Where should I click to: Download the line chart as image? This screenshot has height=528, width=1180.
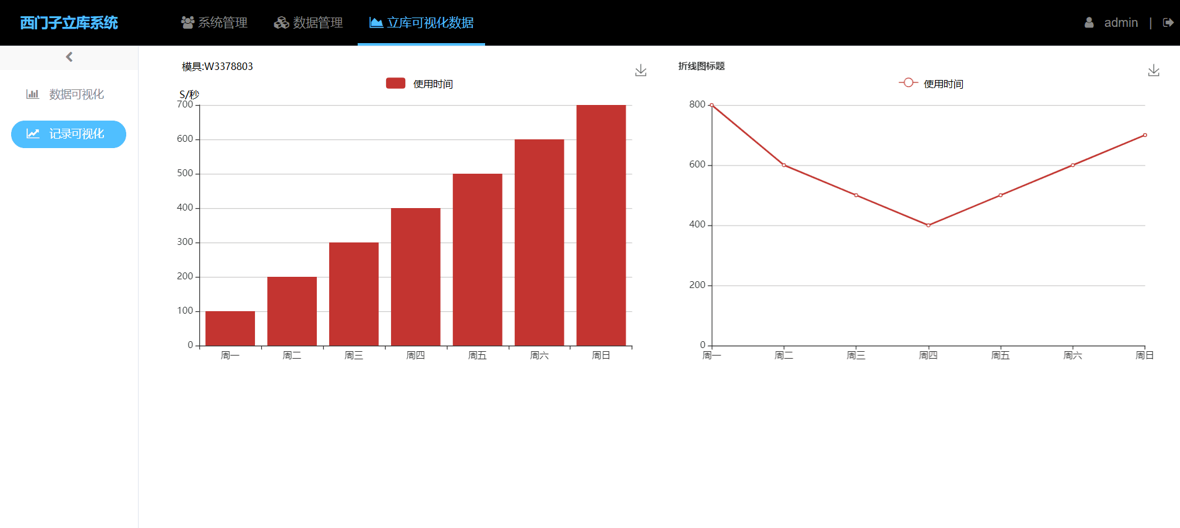1153,71
